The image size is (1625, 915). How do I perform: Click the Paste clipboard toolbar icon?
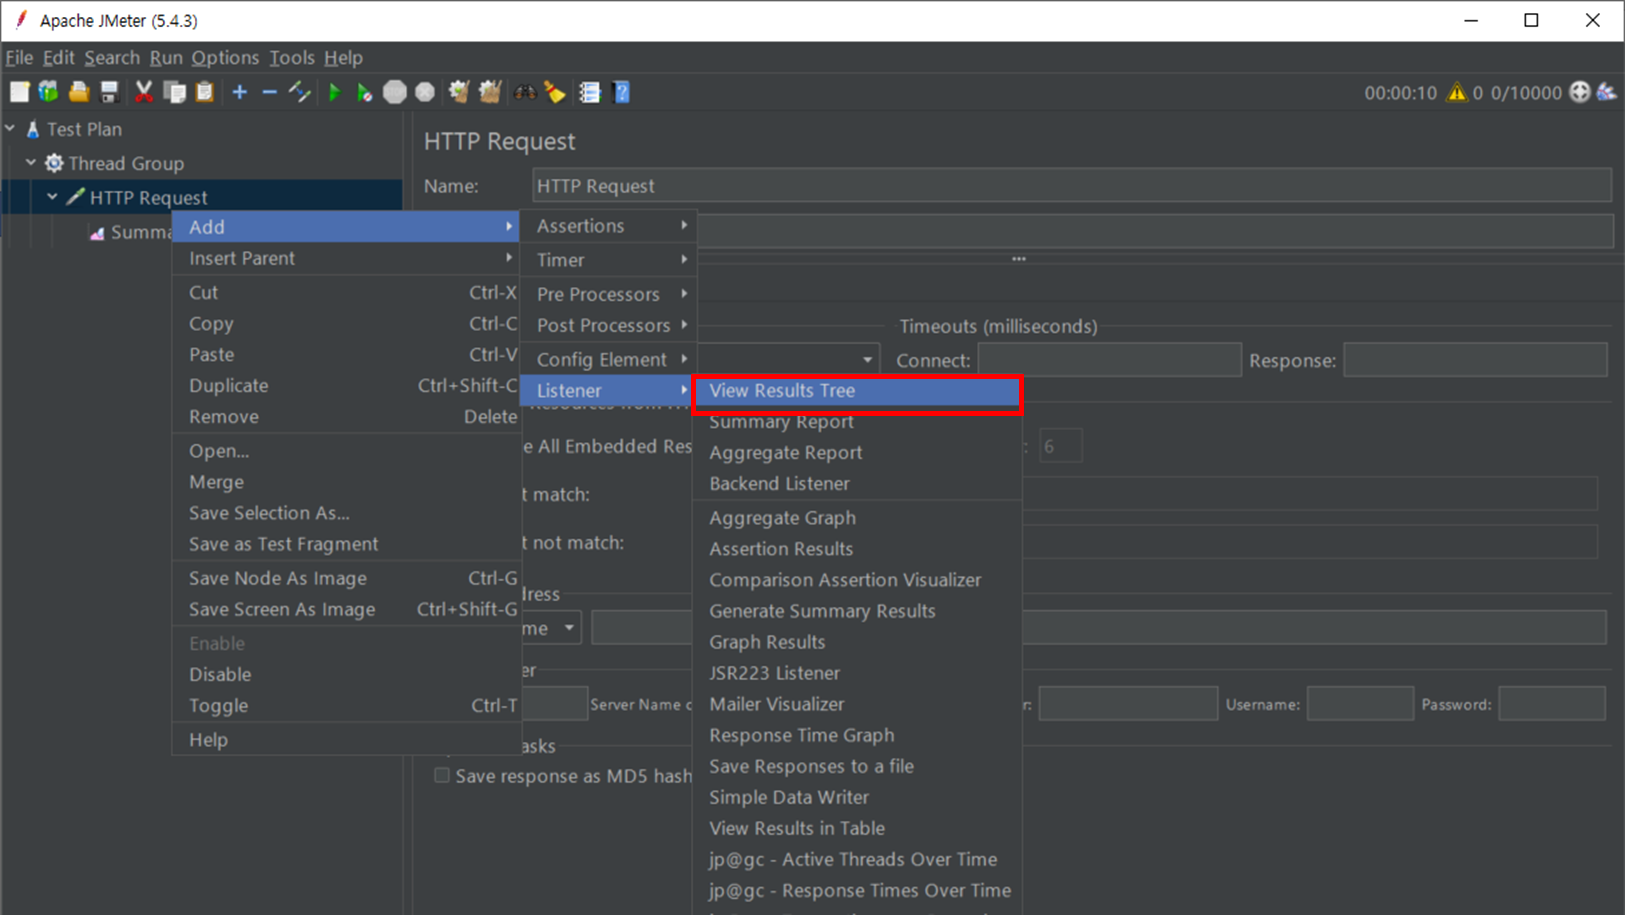[x=205, y=92]
